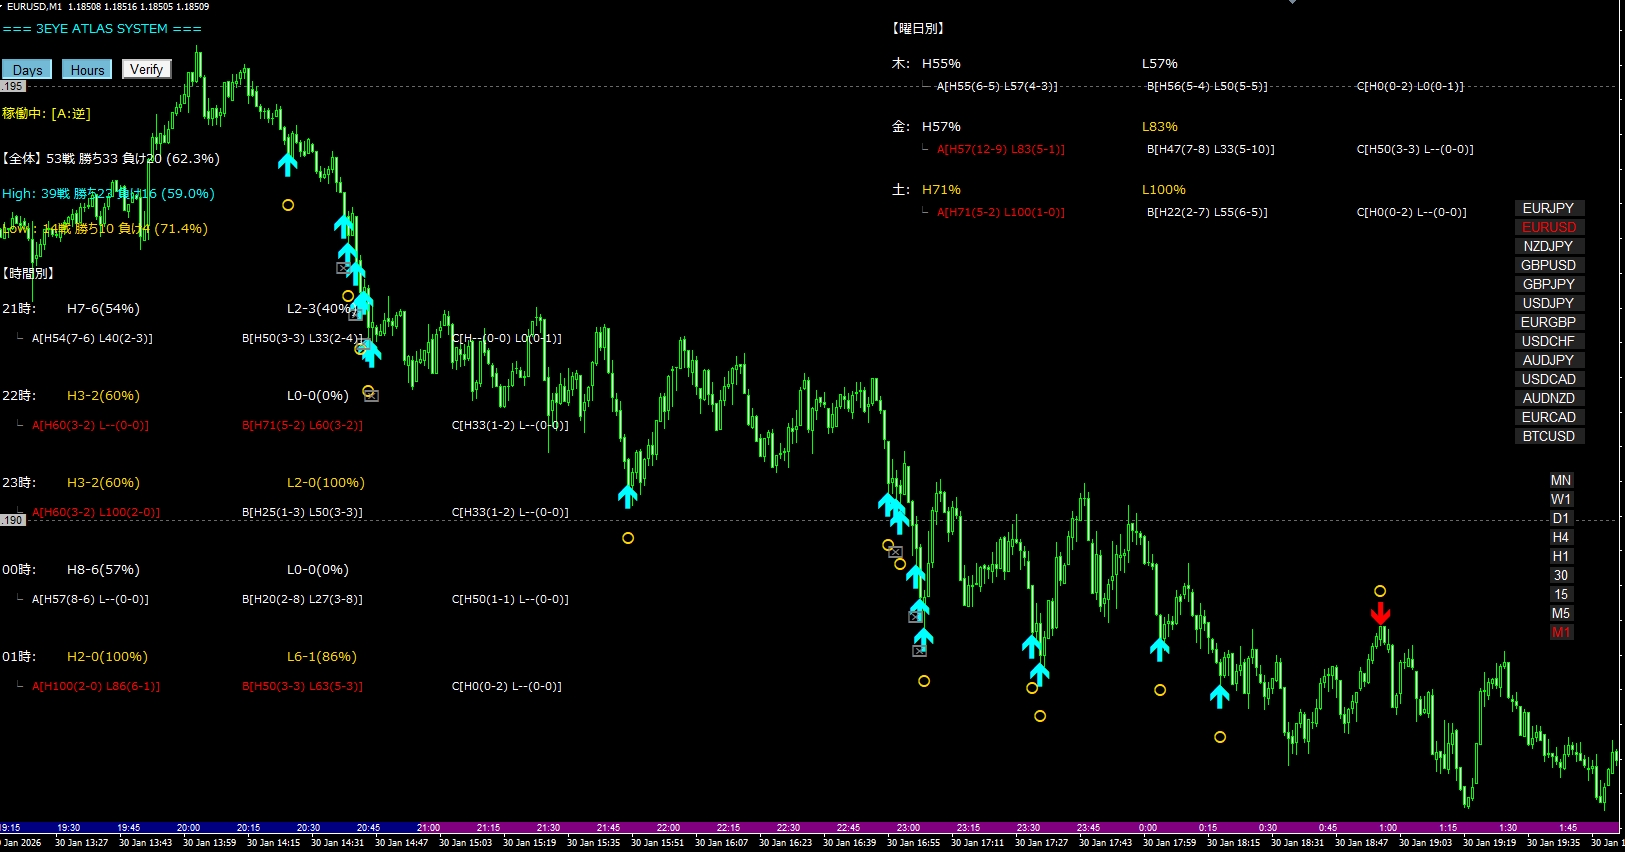The image size is (1625, 852).
Task: Open the BTCUSD chart symbol
Action: click(1548, 436)
